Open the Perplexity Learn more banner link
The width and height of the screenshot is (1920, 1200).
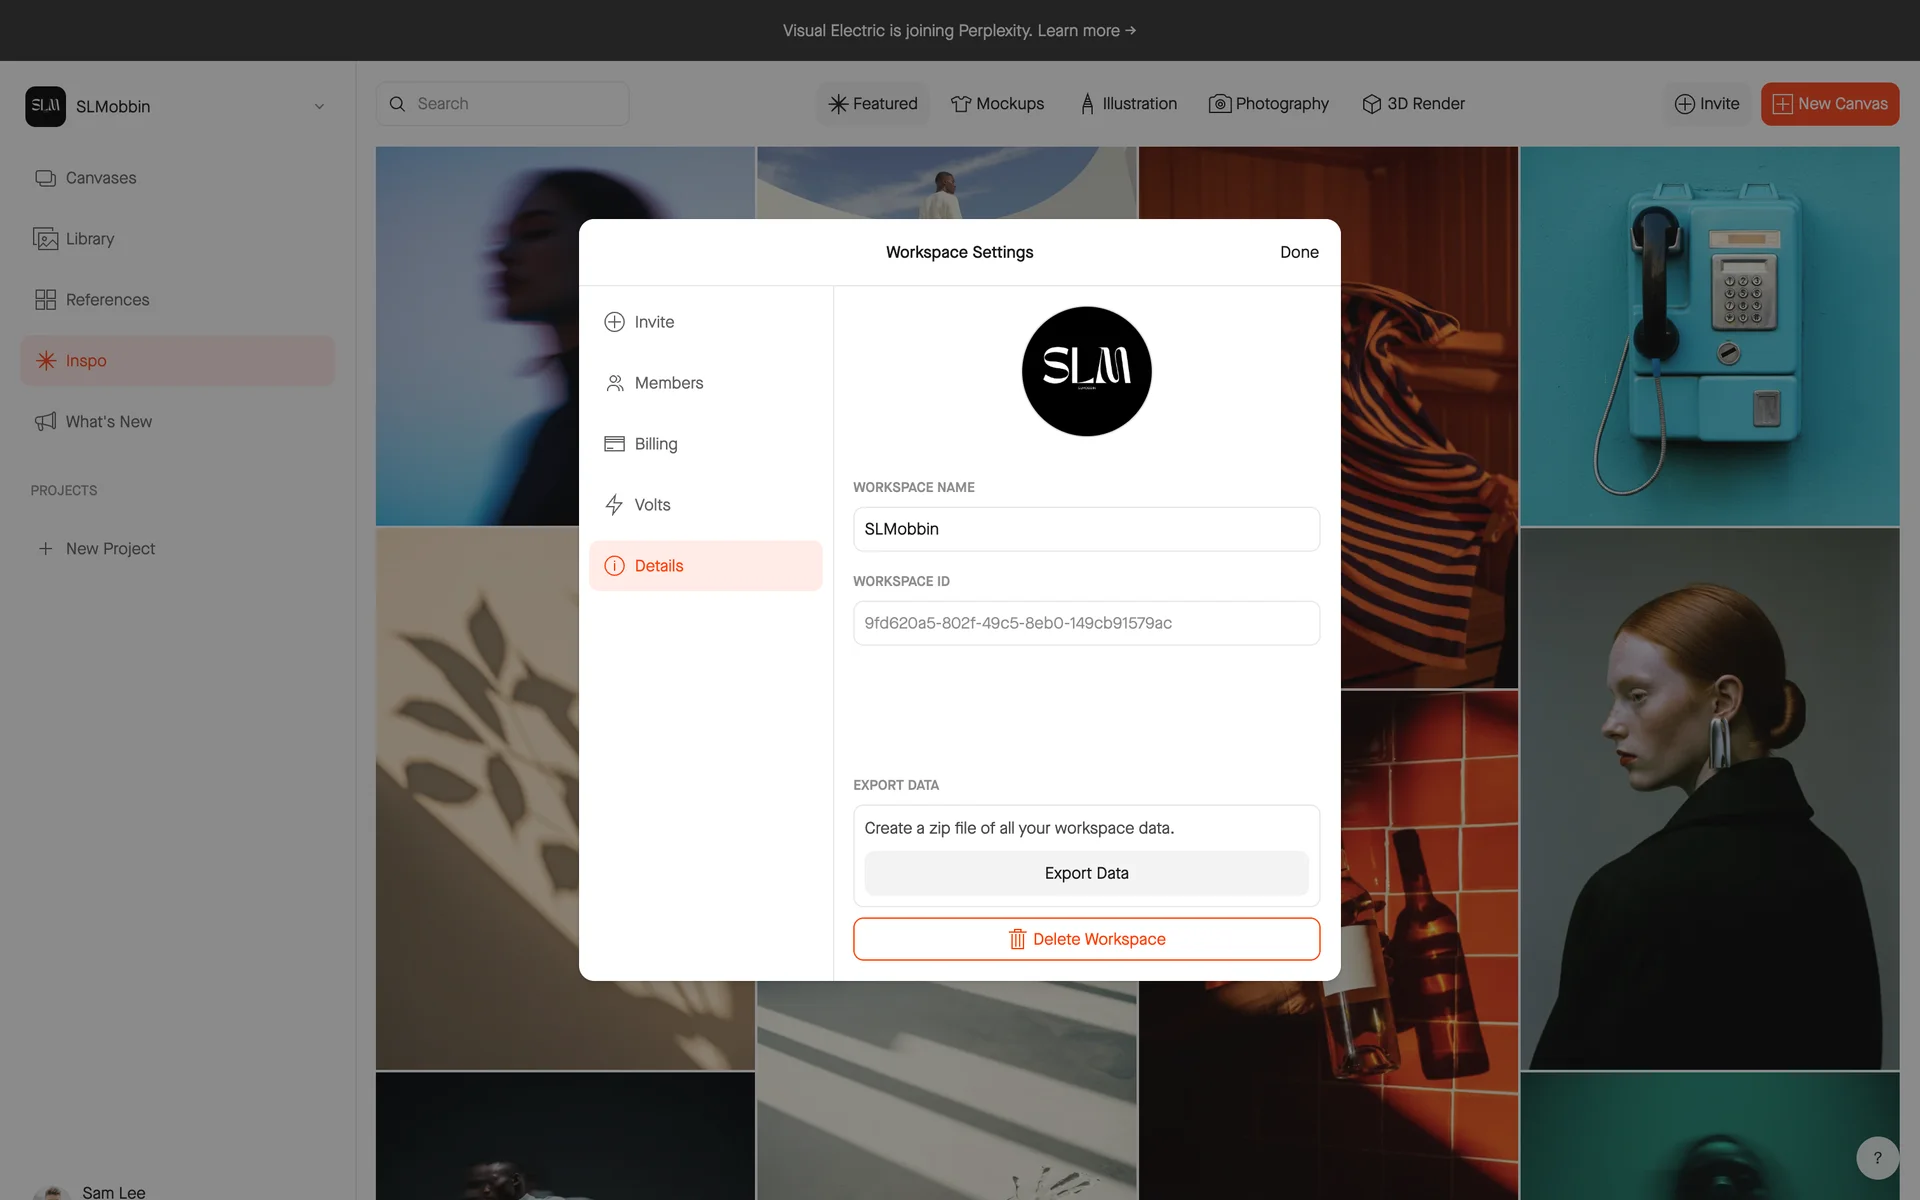point(1085,31)
